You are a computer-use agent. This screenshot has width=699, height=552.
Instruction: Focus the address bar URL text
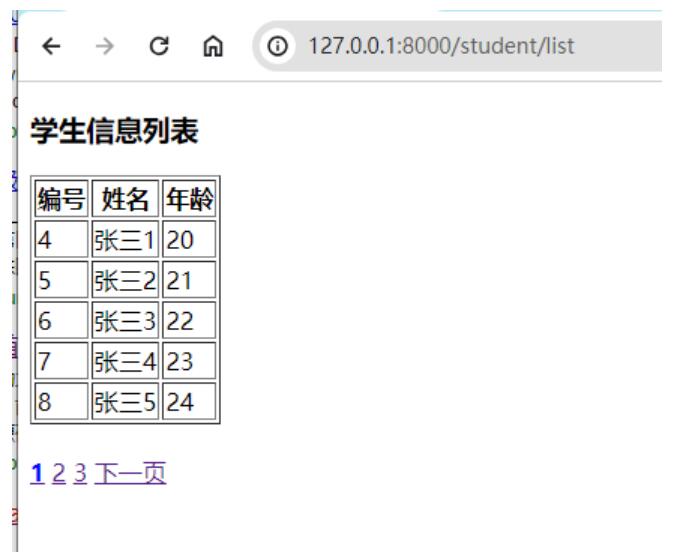tap(440, 47)
